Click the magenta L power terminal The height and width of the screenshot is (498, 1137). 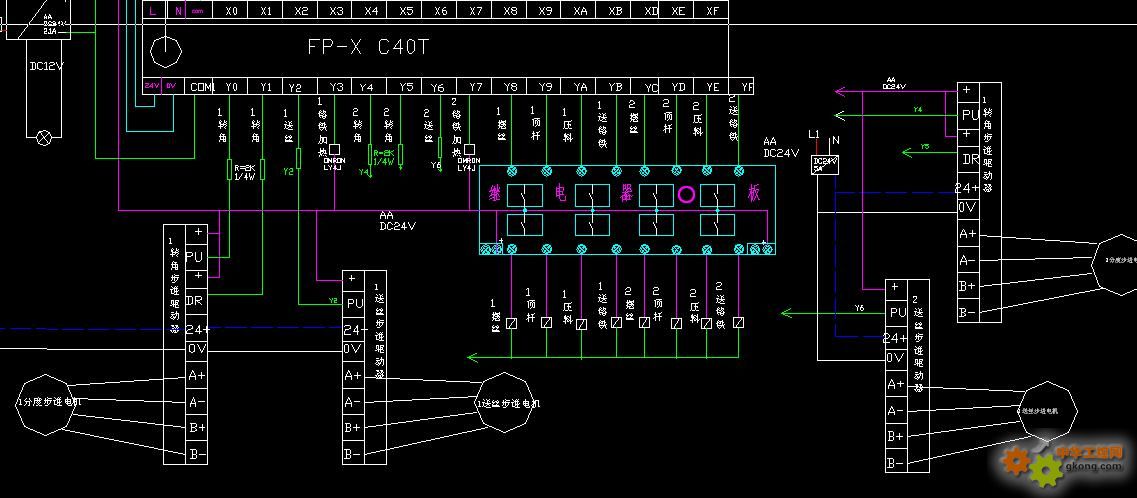tap(153, 11)
